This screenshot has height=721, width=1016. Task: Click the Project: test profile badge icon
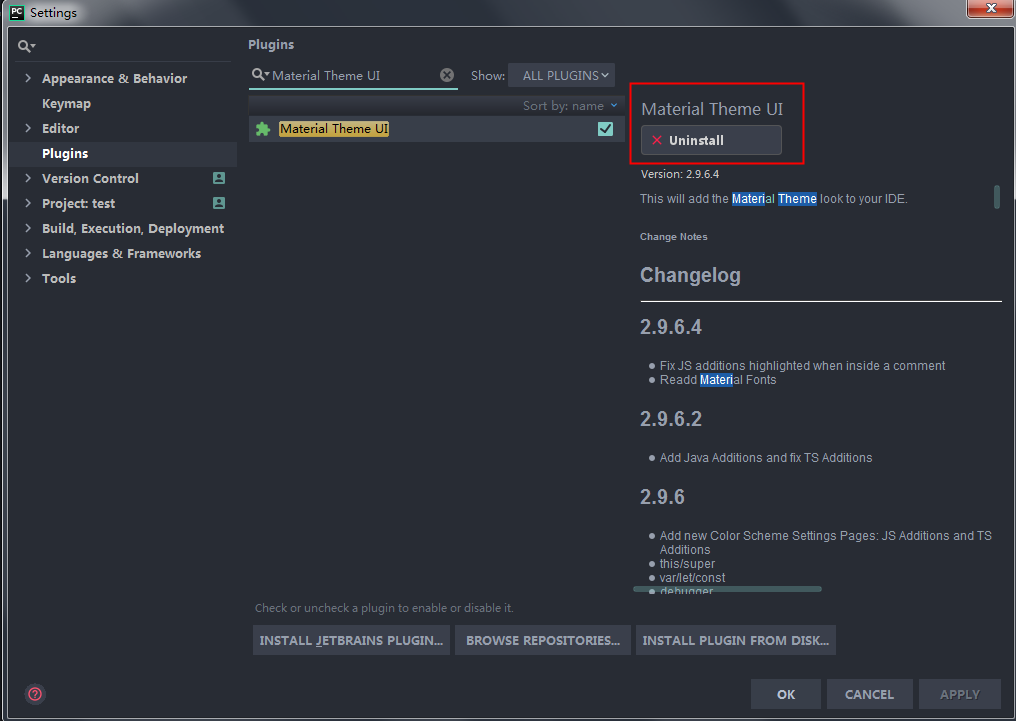click(x=219, y=203)
